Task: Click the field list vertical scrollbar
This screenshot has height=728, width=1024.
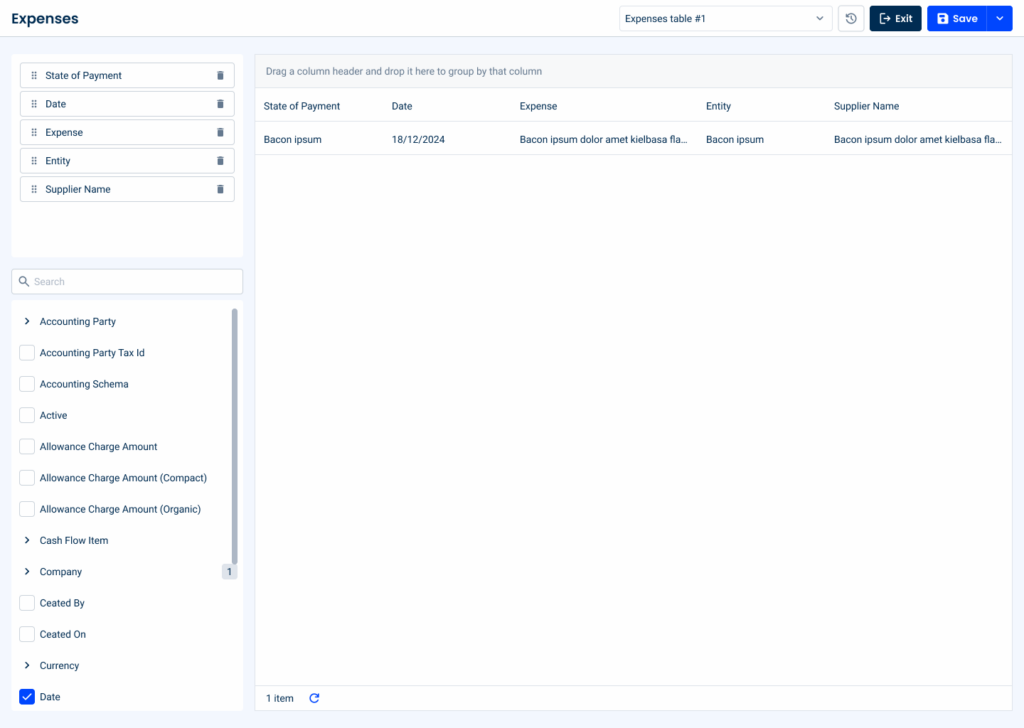Action: pos(234,436)
